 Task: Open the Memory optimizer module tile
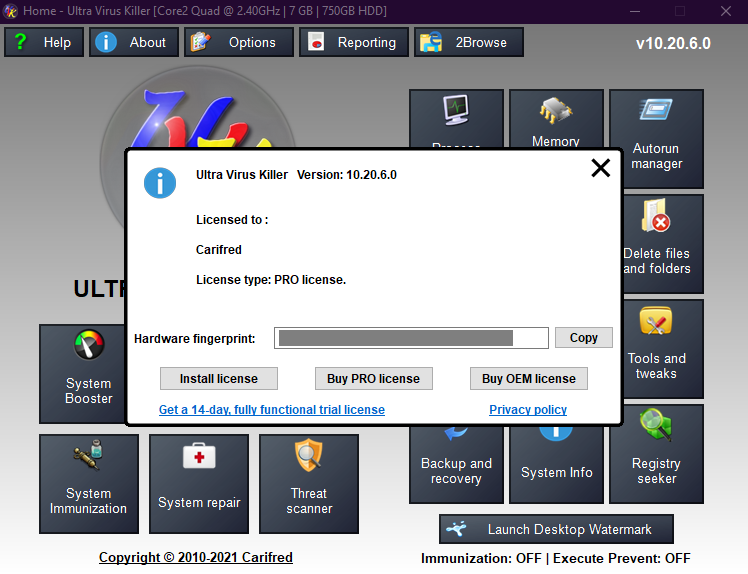click(x=556, y=118)
